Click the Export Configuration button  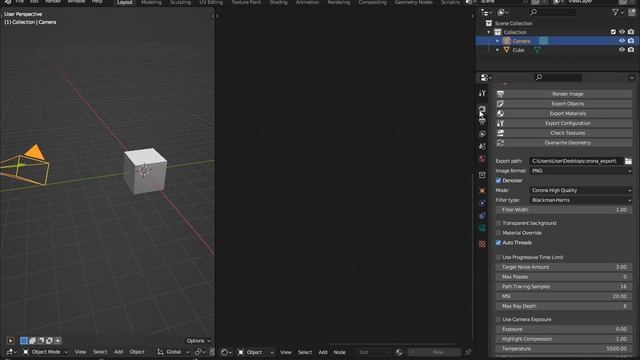click(x=564, y=123)
